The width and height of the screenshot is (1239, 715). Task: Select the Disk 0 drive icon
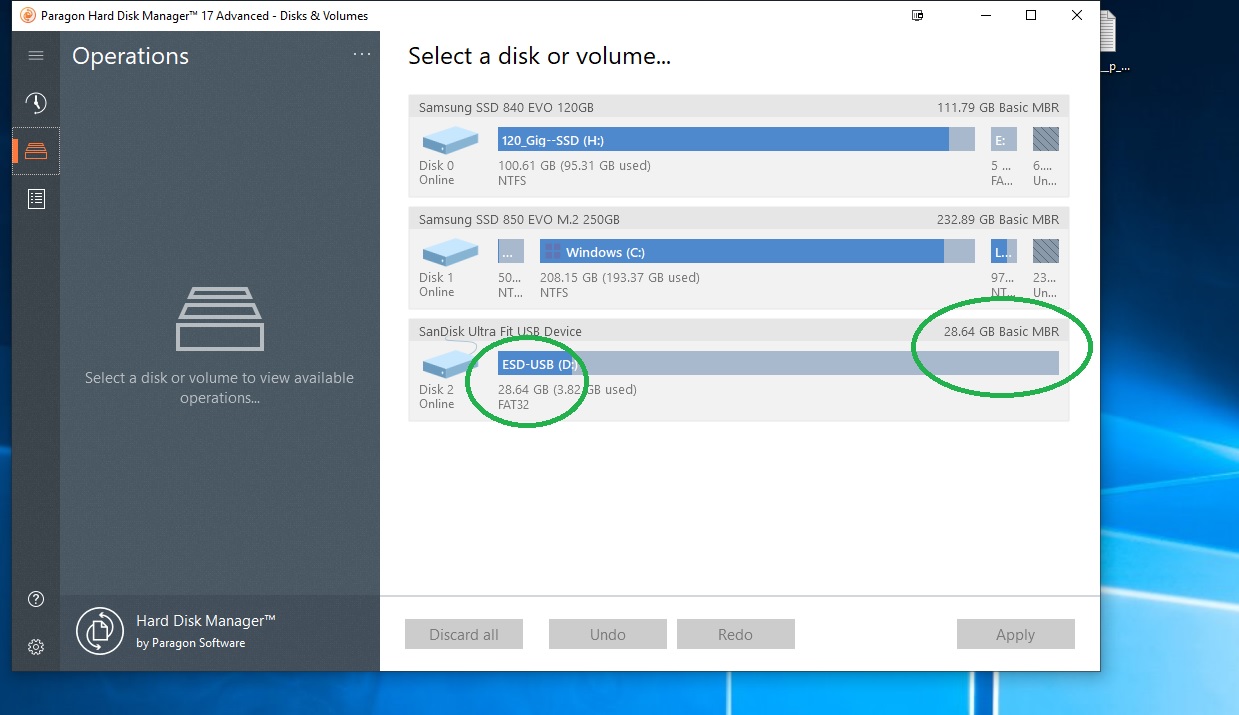click(450, 140)
